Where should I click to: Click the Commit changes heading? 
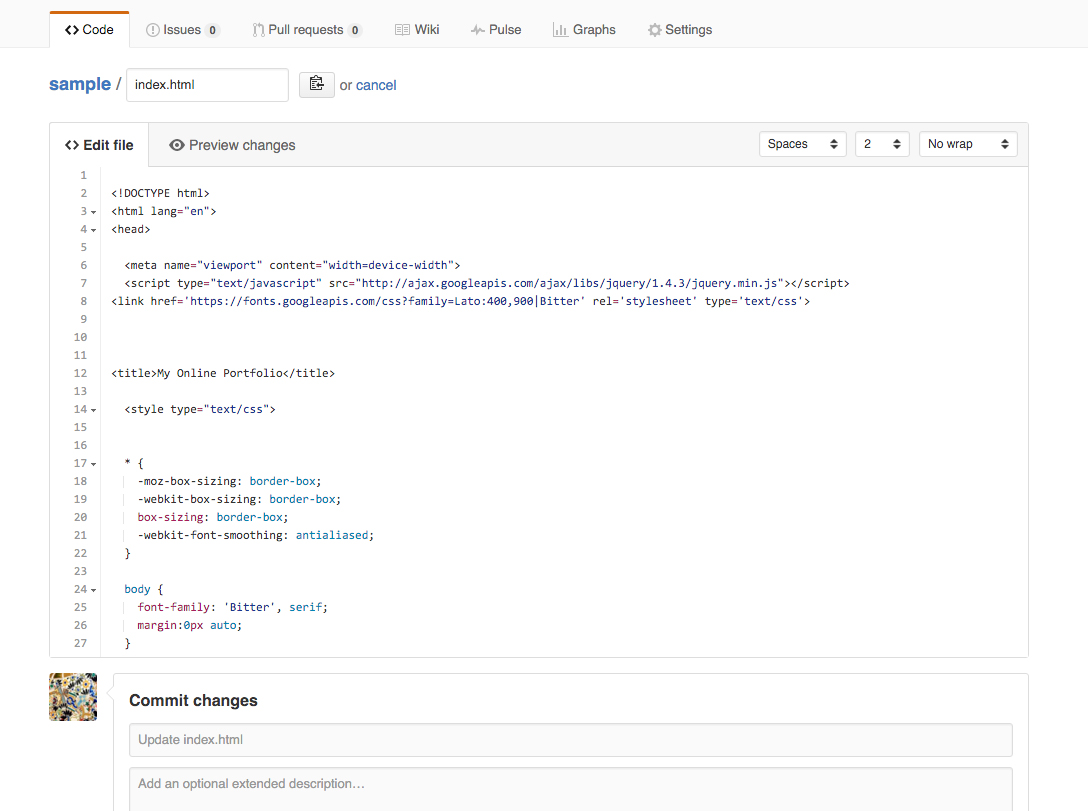(193, 701)
